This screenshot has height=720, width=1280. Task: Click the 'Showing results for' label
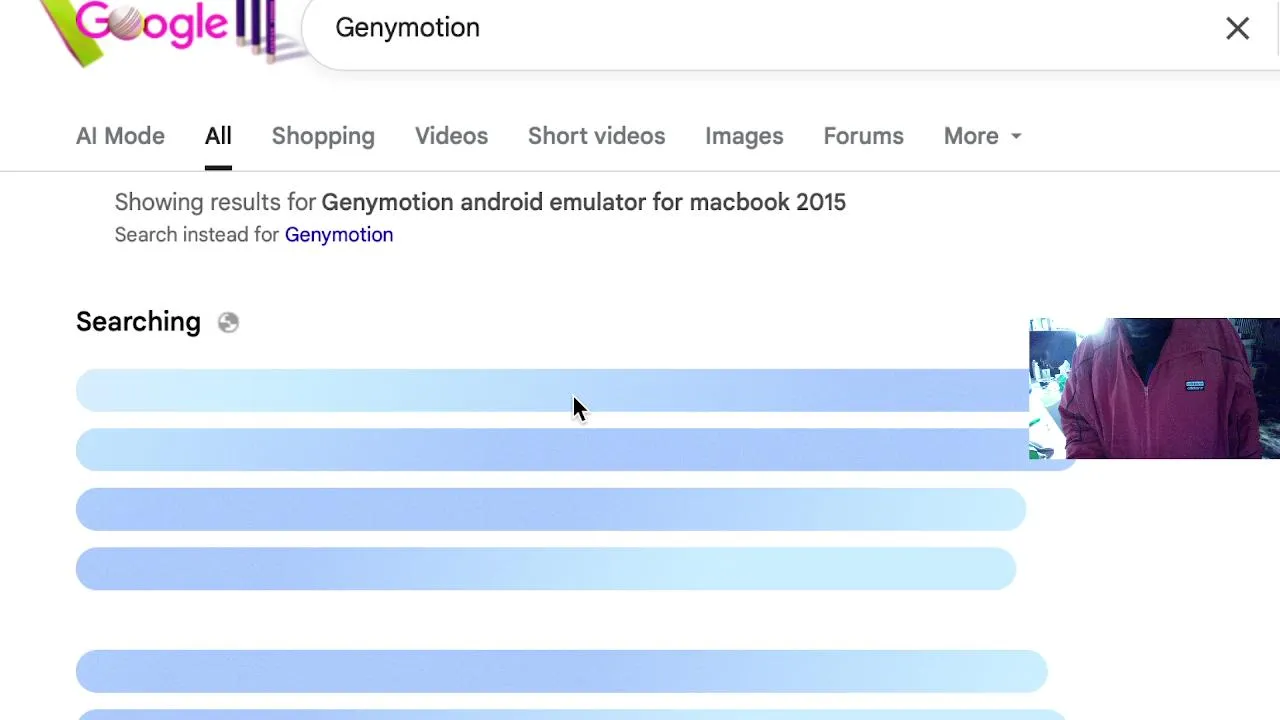[215, 202]
